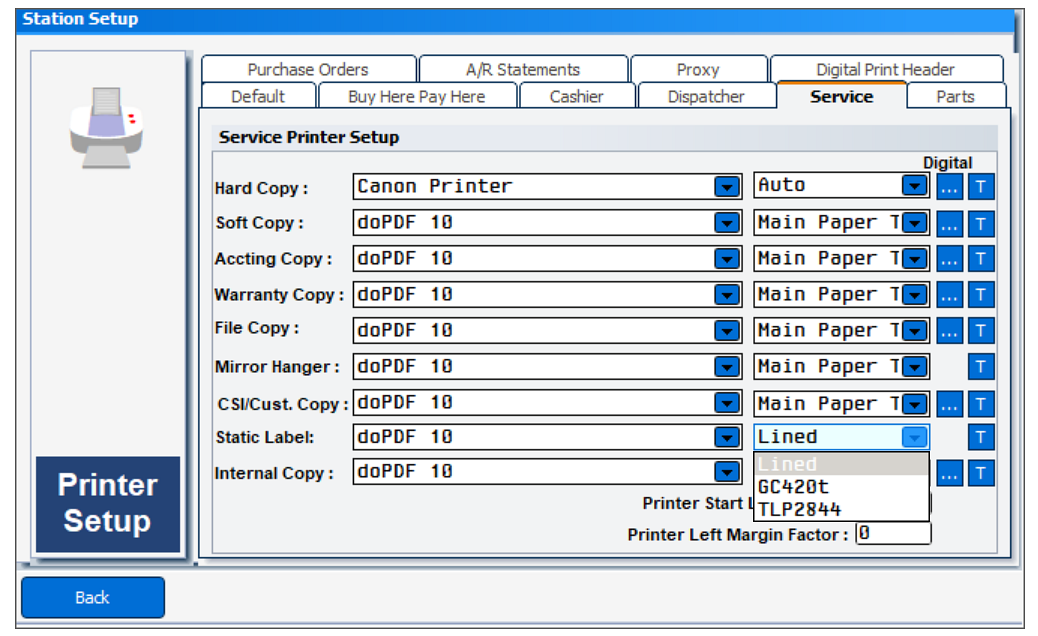Screen dimensions: 1038x636
Task: Open the Hard Copy printer dropdown
Action: [x=727, y=187]
